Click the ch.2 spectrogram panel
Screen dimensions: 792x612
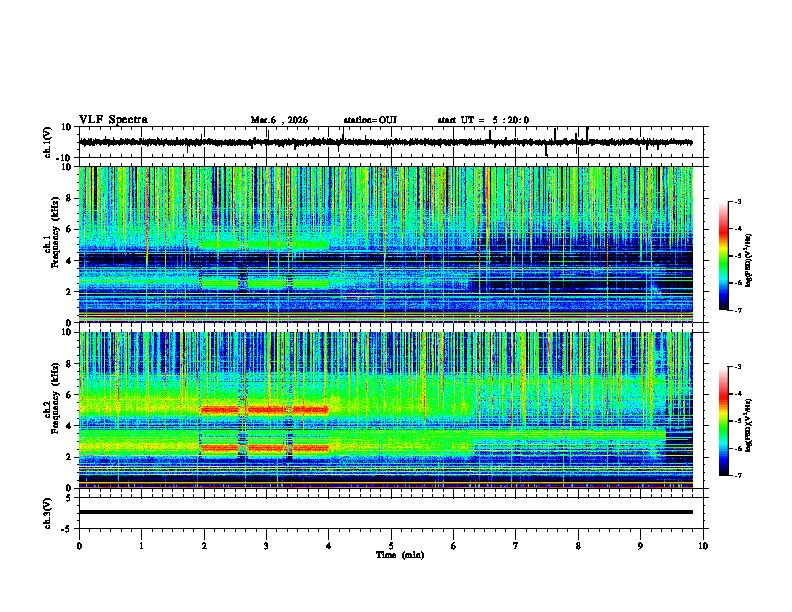click(x=385, y=410)
